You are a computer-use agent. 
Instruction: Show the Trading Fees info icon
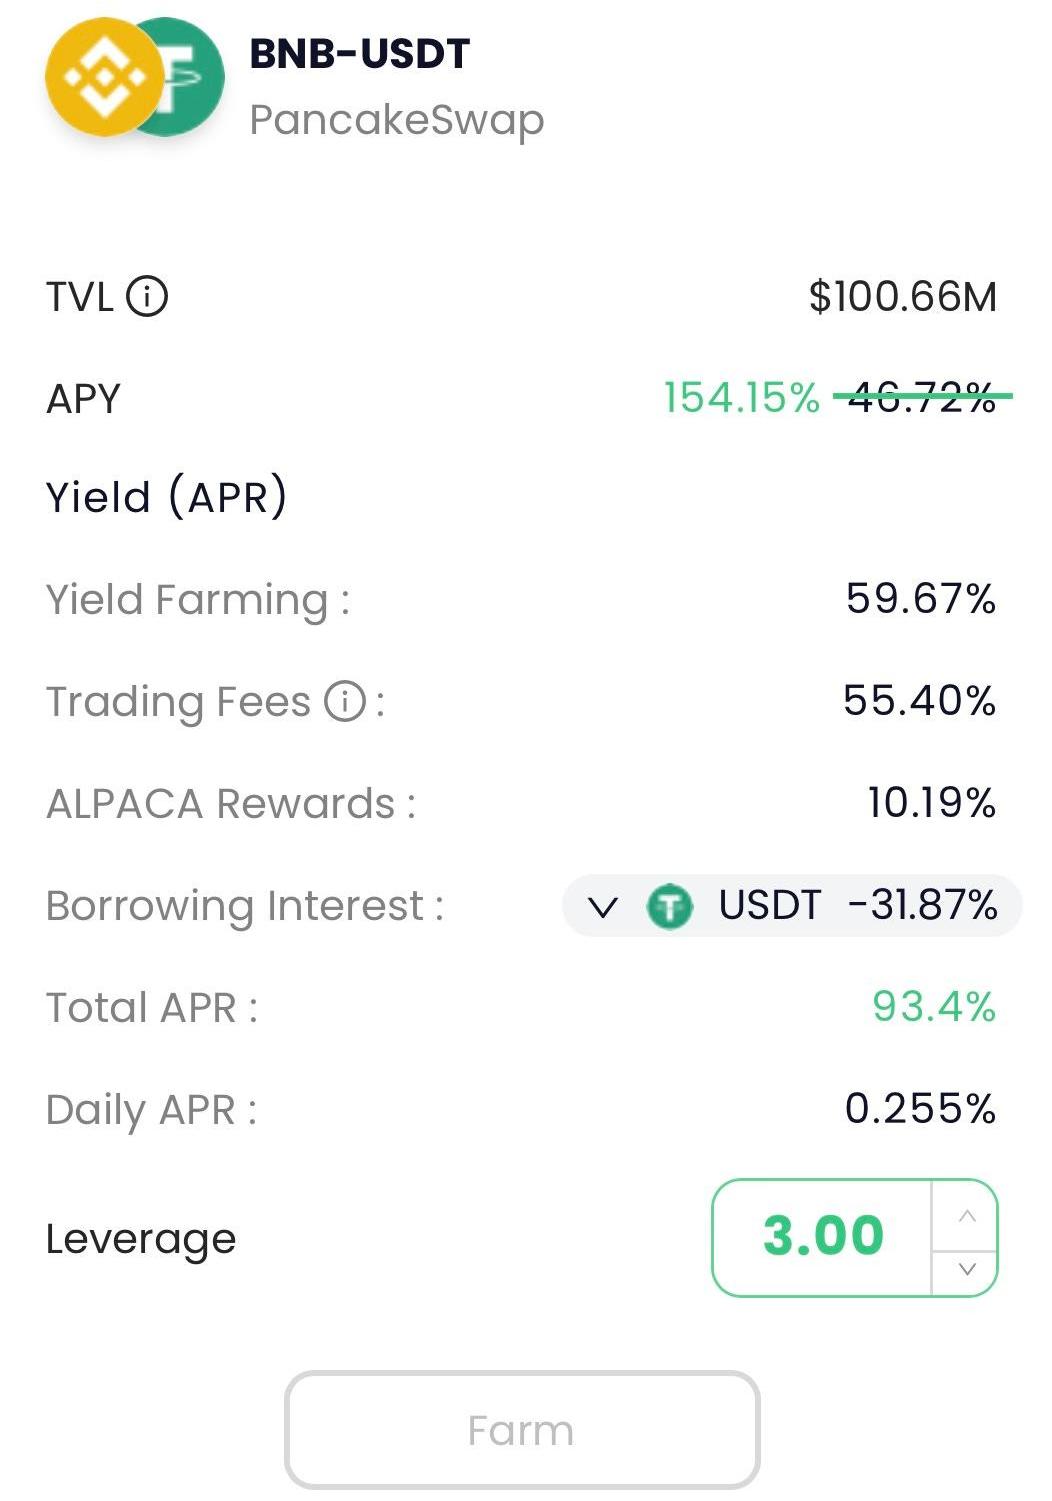click(x=345, y=701)
